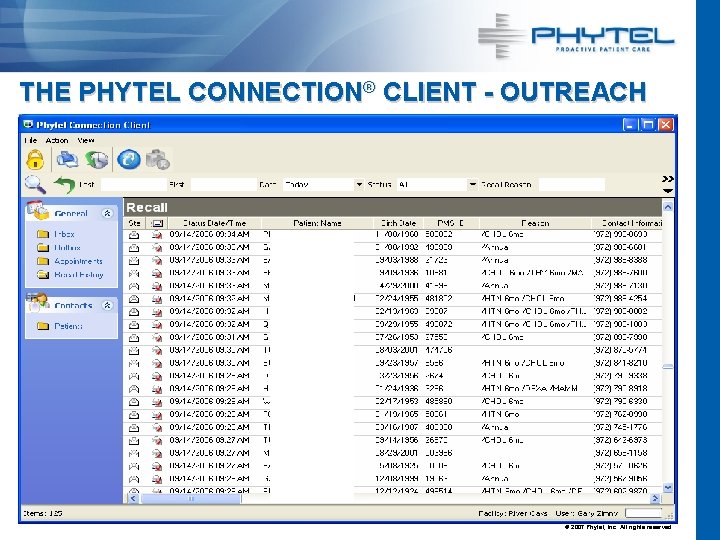
Task: Click the clock with green arrow icon
Action: (97, 160)
